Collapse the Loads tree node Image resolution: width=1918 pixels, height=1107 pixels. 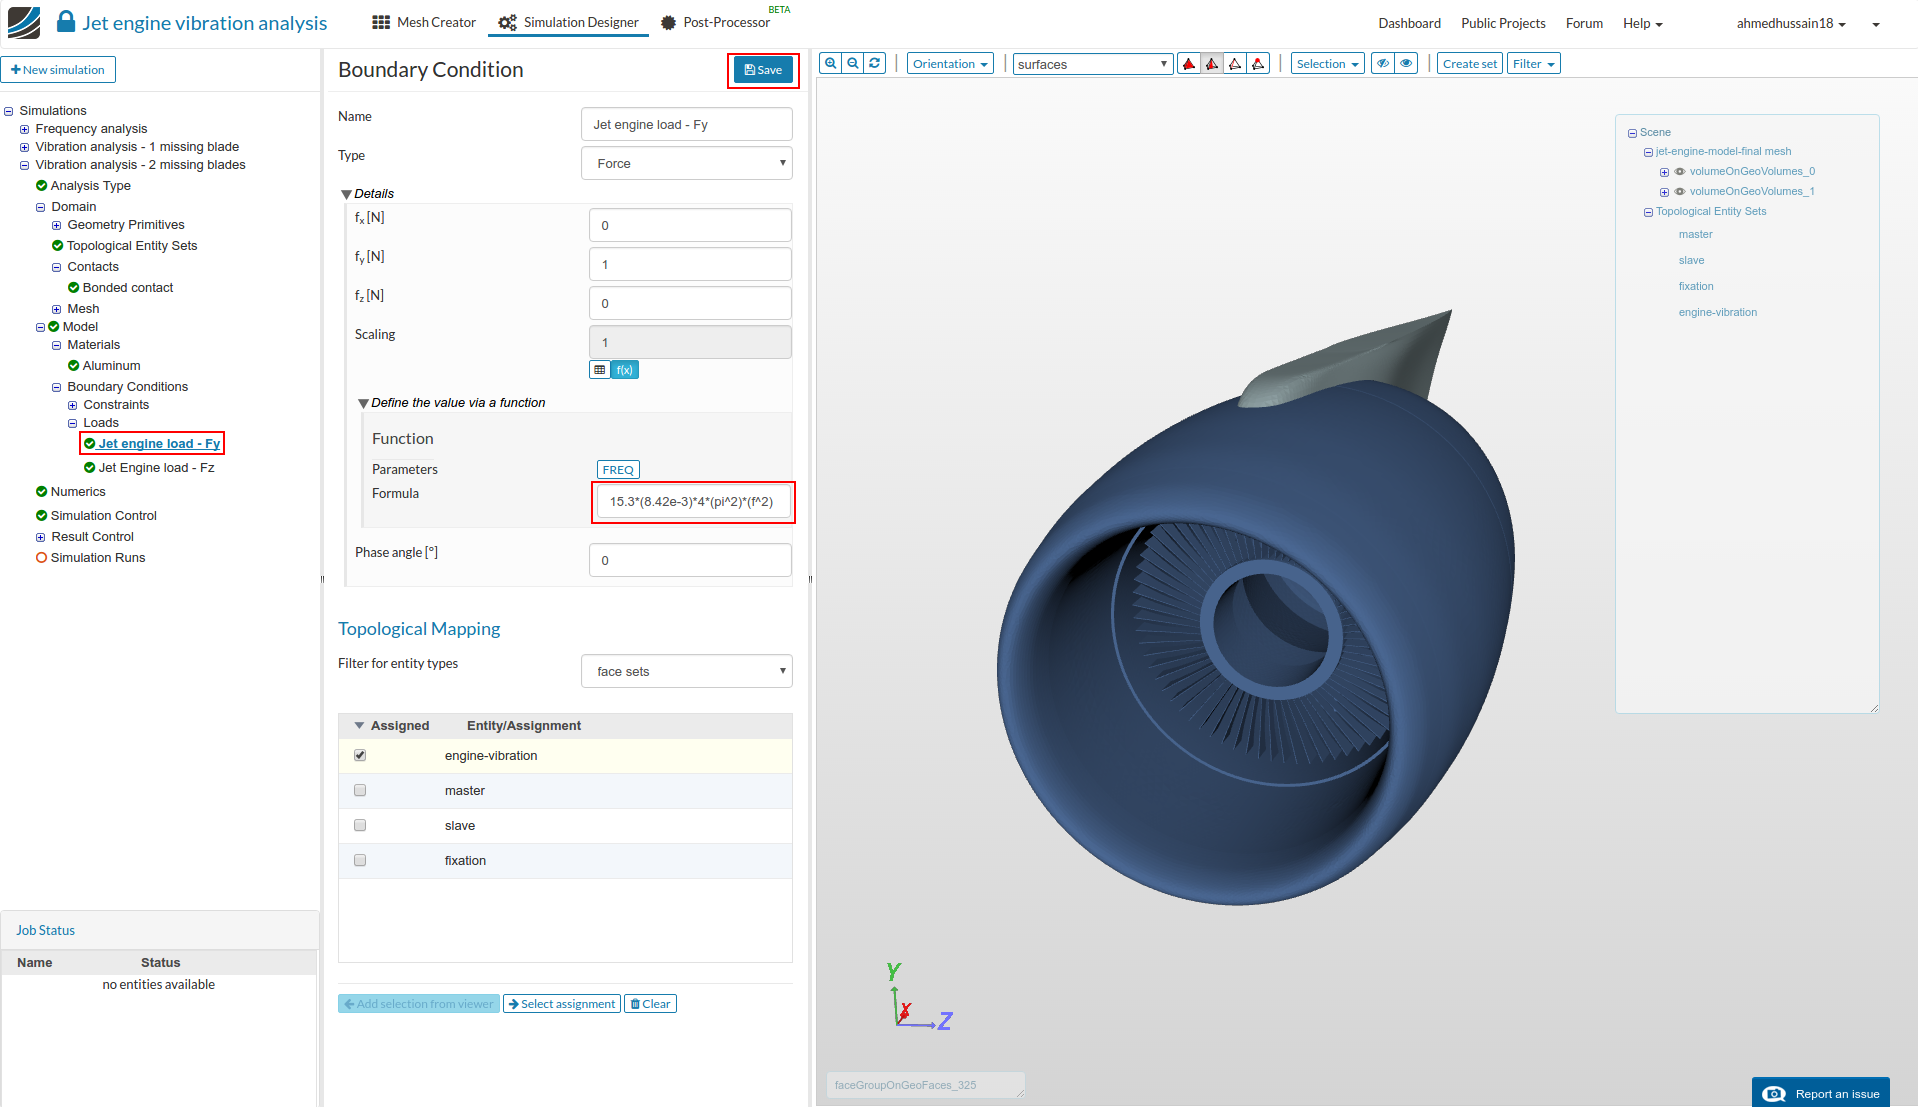(73, 423)
